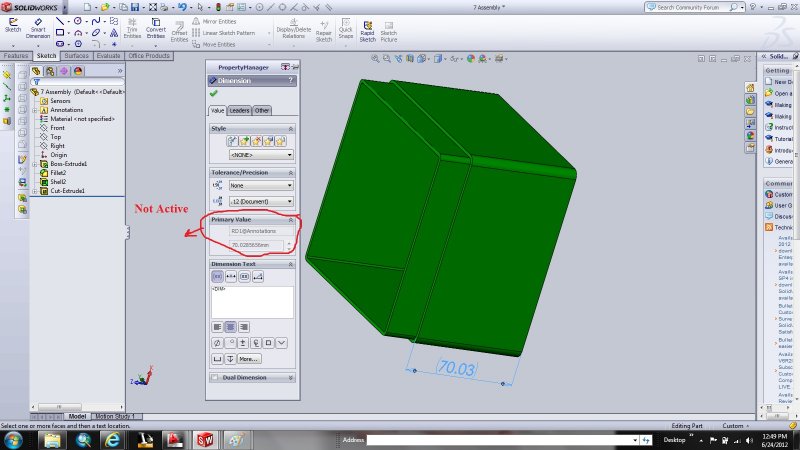Open Display/Delete Relations tool

[293, 29]
